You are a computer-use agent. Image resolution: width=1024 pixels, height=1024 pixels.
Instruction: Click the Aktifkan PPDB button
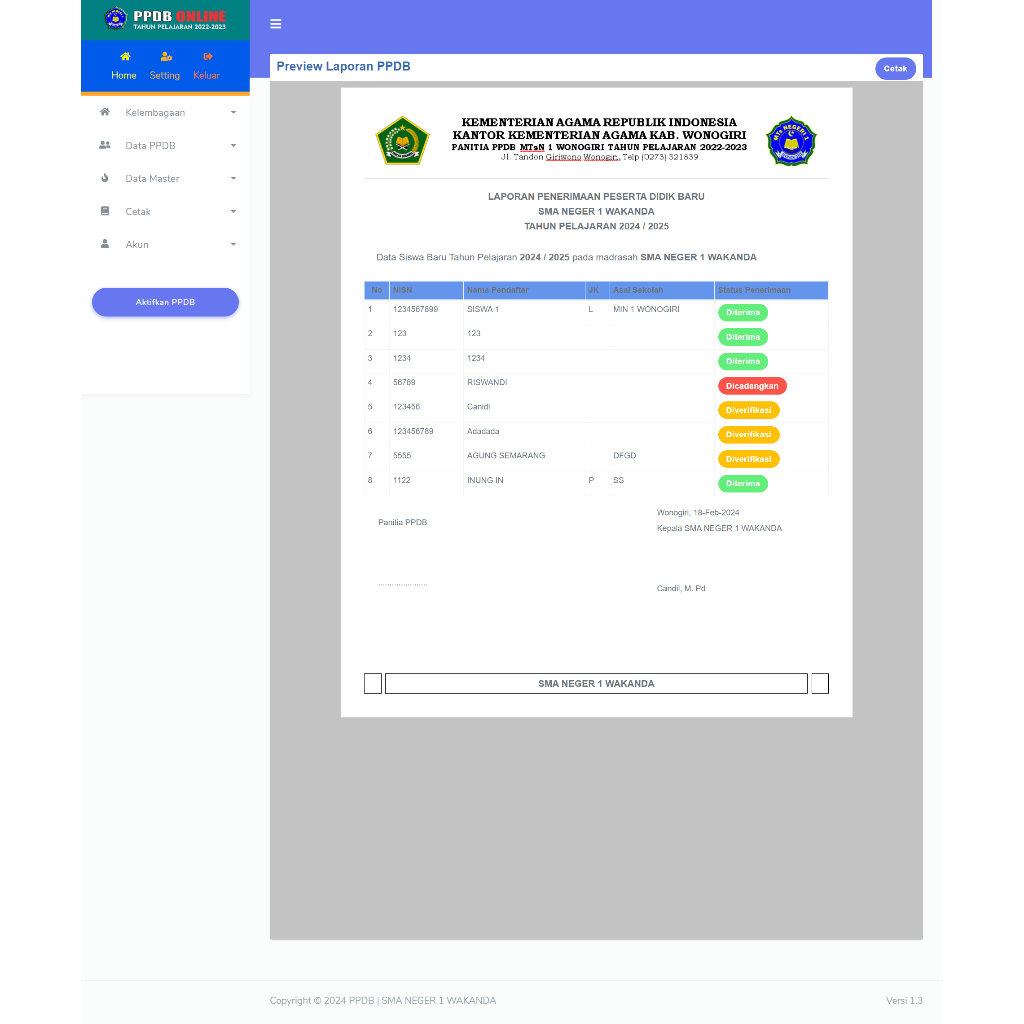tap(165, 302)
